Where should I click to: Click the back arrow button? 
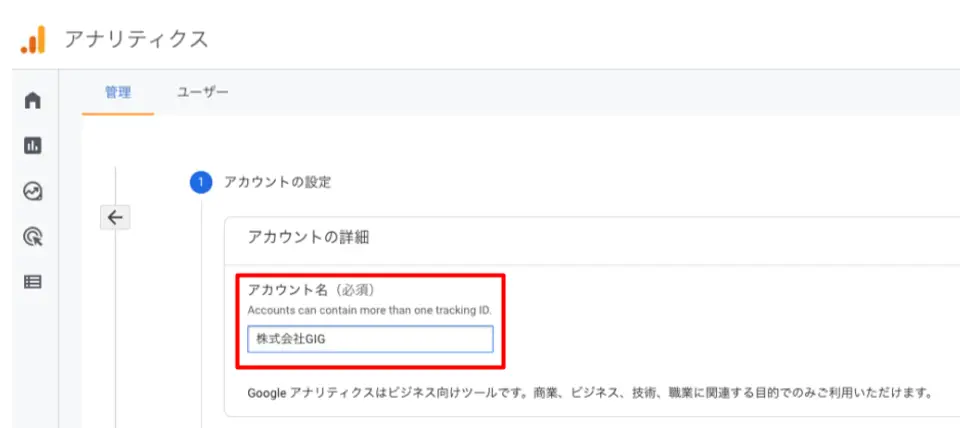coord(114,217)
